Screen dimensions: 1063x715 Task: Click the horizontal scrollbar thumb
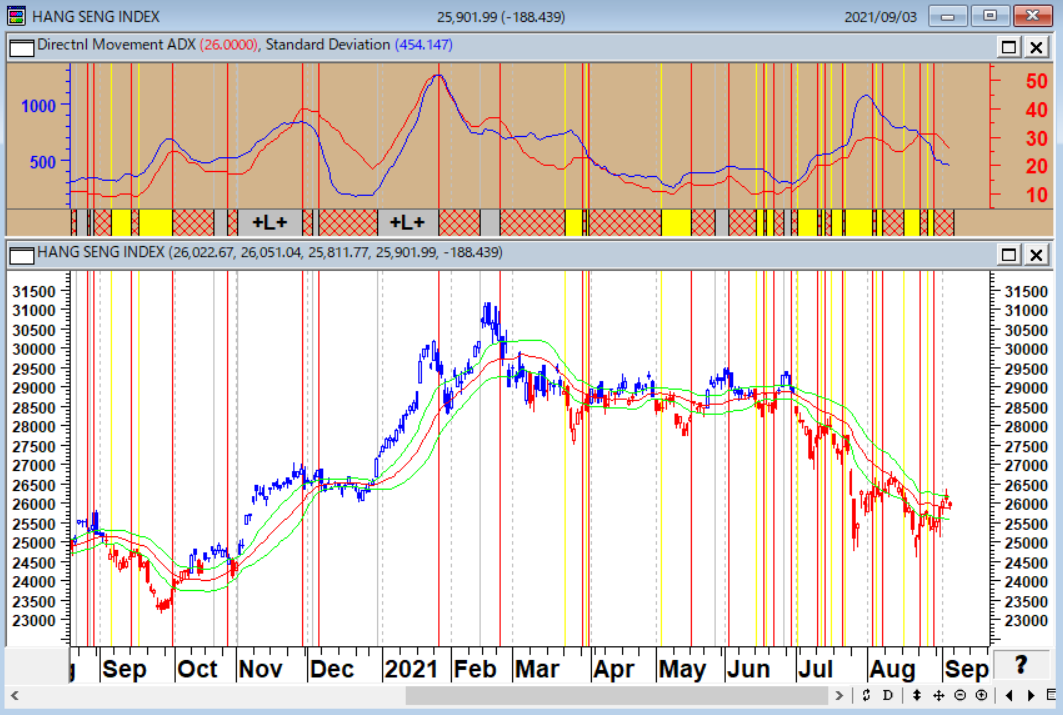pos(616,695)
